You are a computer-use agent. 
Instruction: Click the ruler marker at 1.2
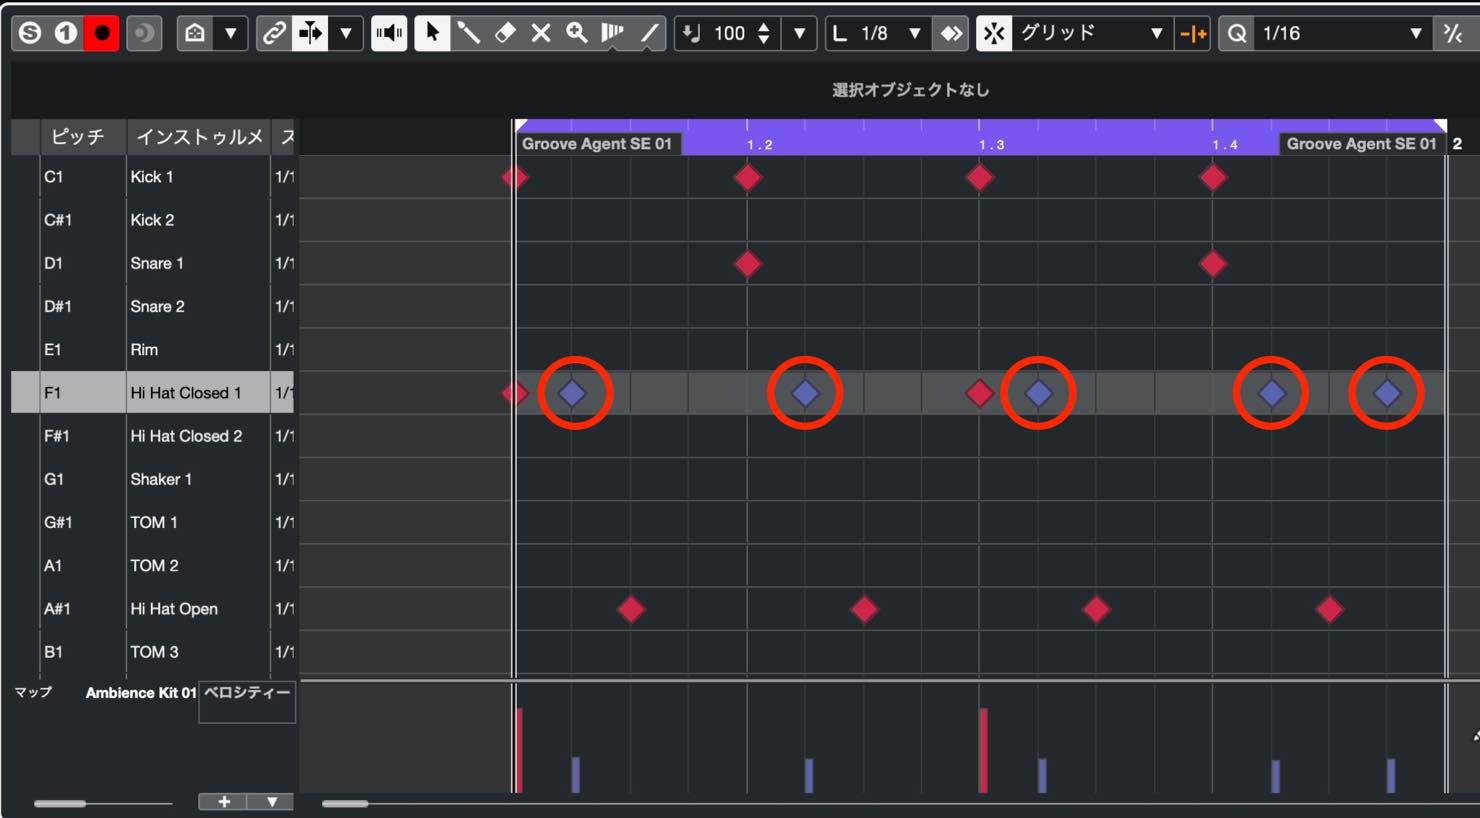pos(759,144)
